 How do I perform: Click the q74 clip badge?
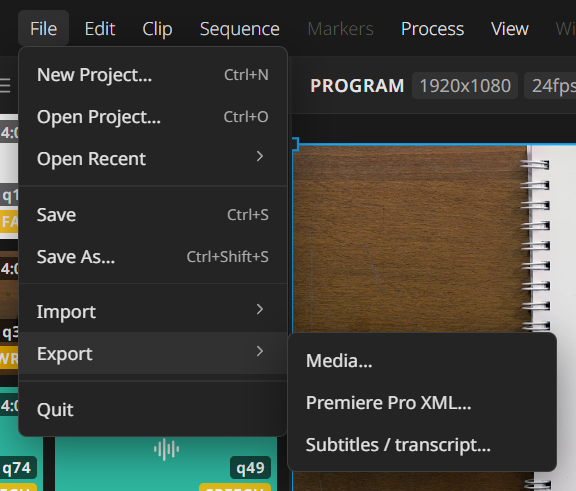coord(17,467)
